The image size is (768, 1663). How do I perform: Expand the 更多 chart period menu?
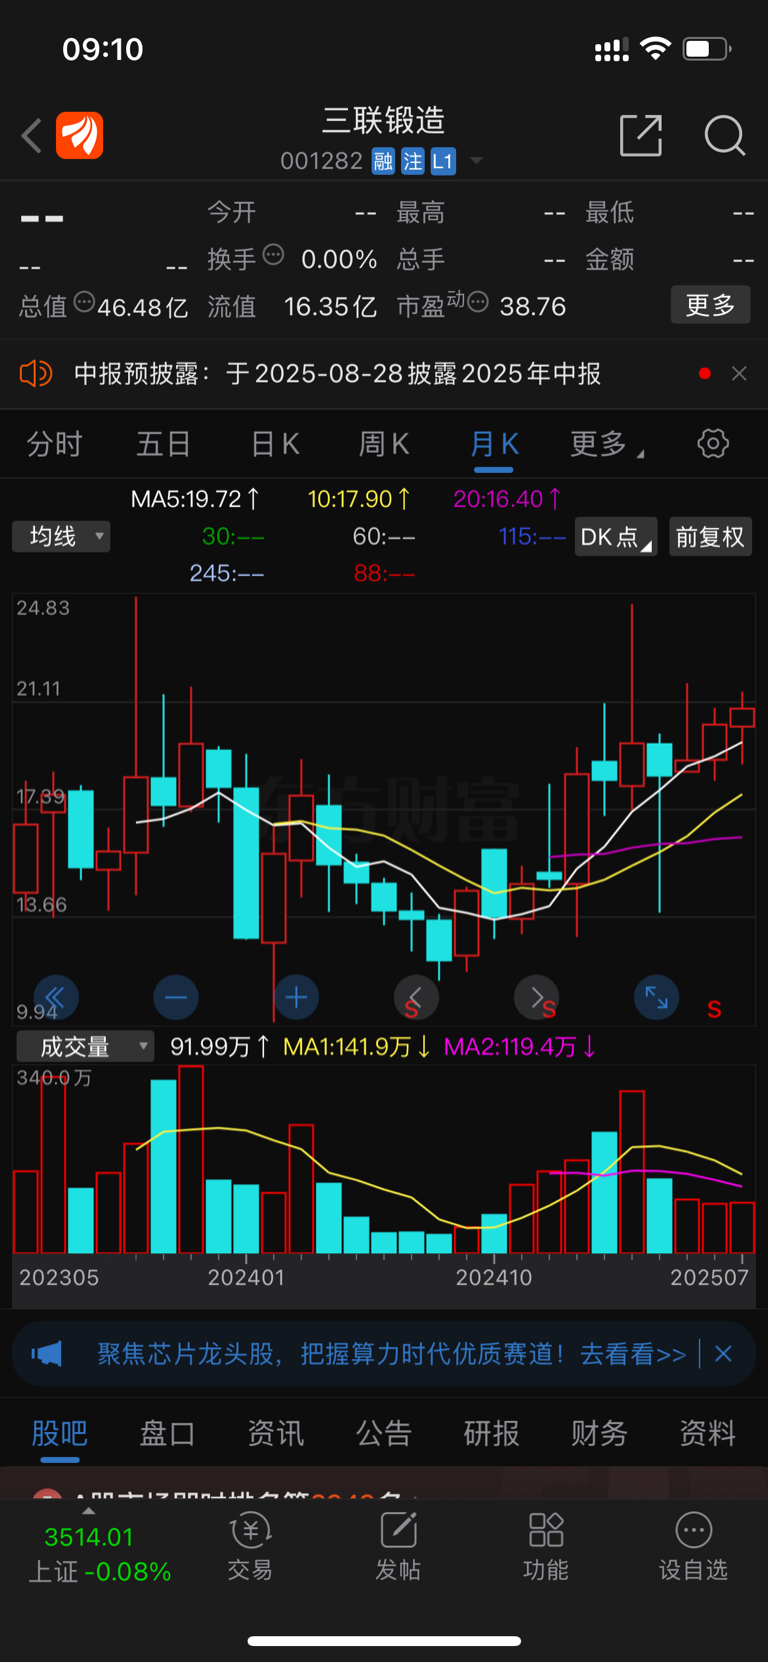pos(606,444)
